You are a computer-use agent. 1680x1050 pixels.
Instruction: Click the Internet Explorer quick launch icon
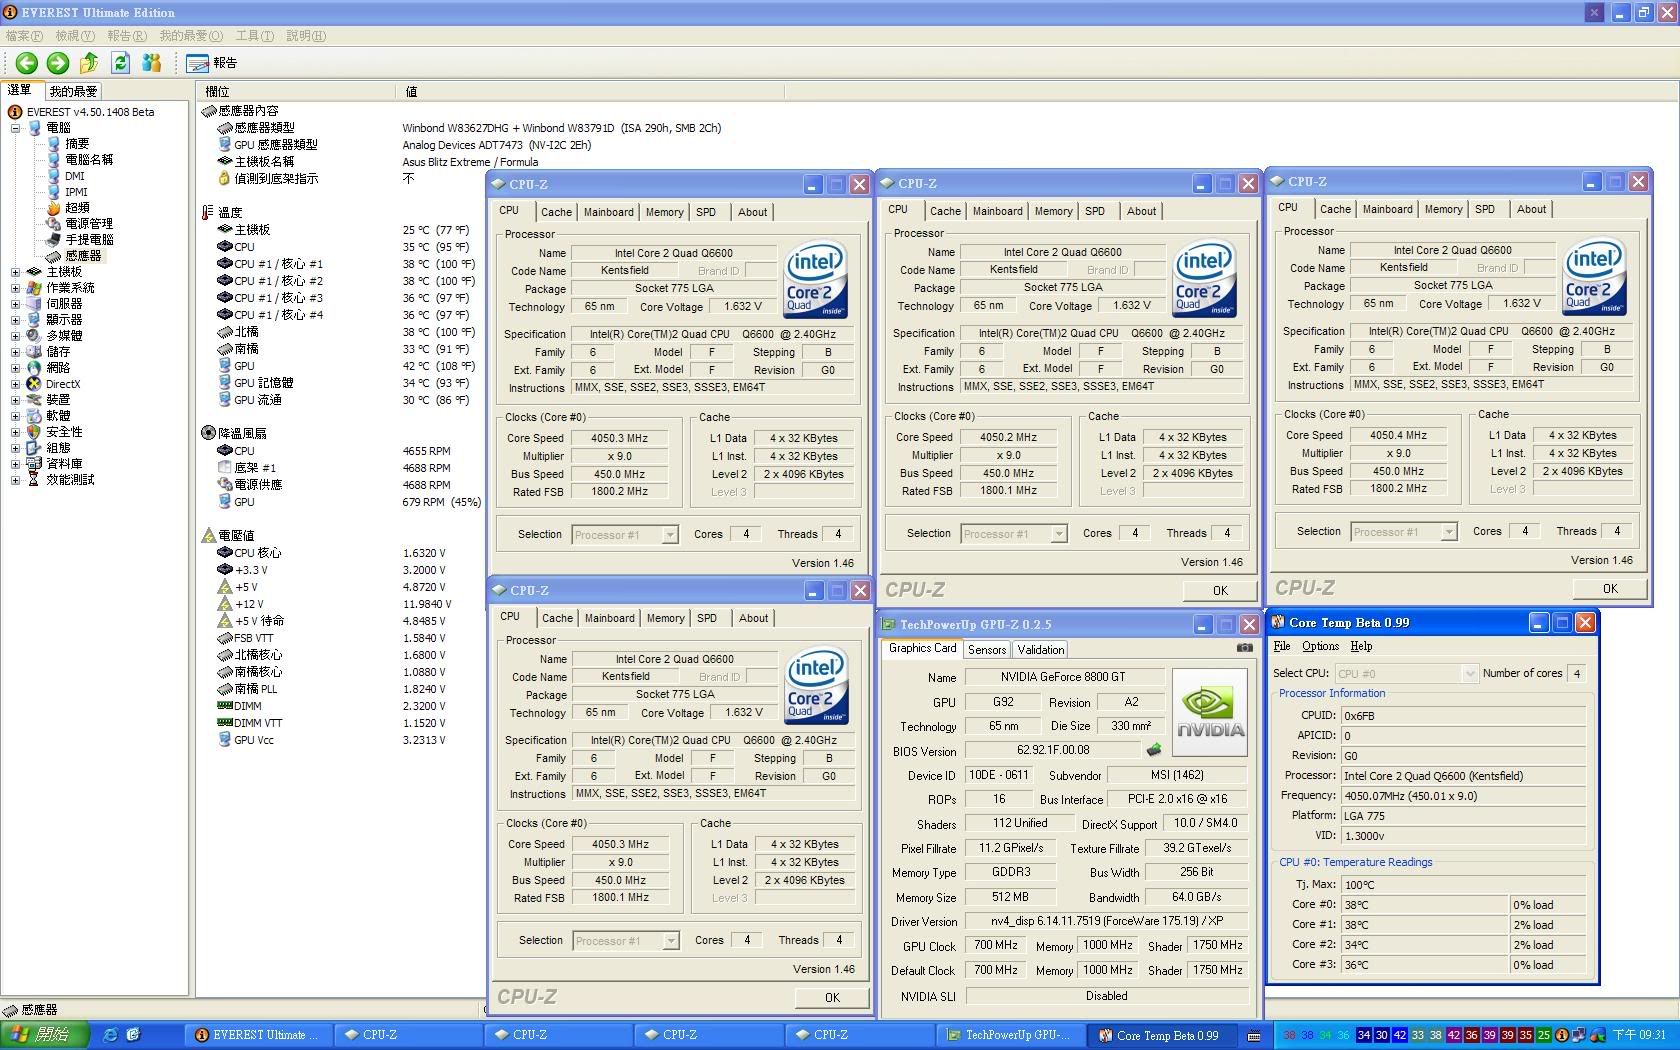point(110,1035)
